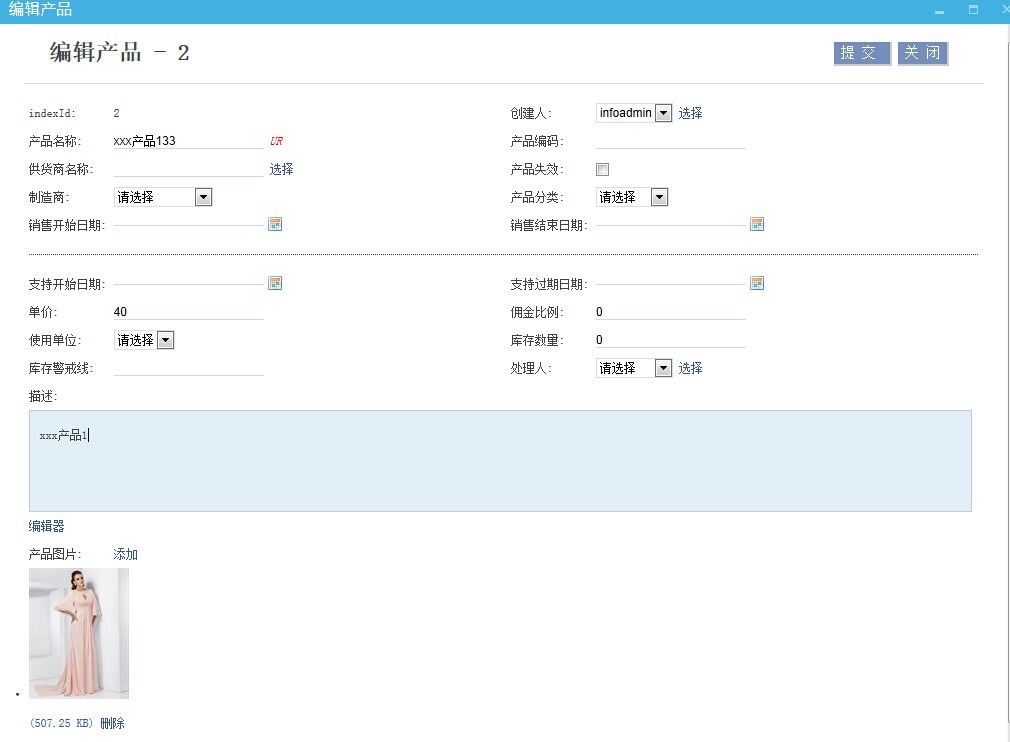The height and width of the screenshot is (742, 1010).
Task: Open calendar for 销售结束日期
Action: (x=757, y=224)
